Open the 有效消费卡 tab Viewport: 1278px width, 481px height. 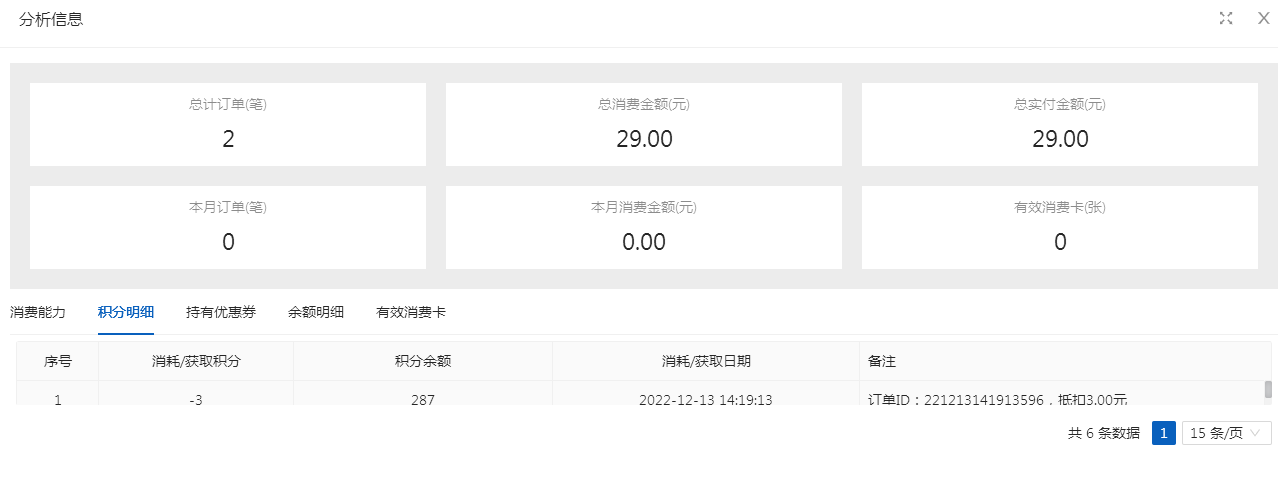point(411,312)
